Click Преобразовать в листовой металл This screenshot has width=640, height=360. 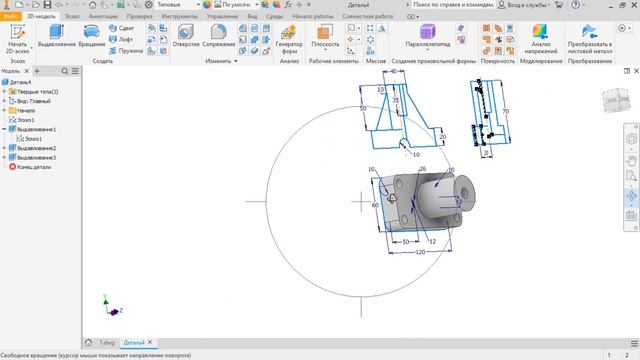[590, 40]
